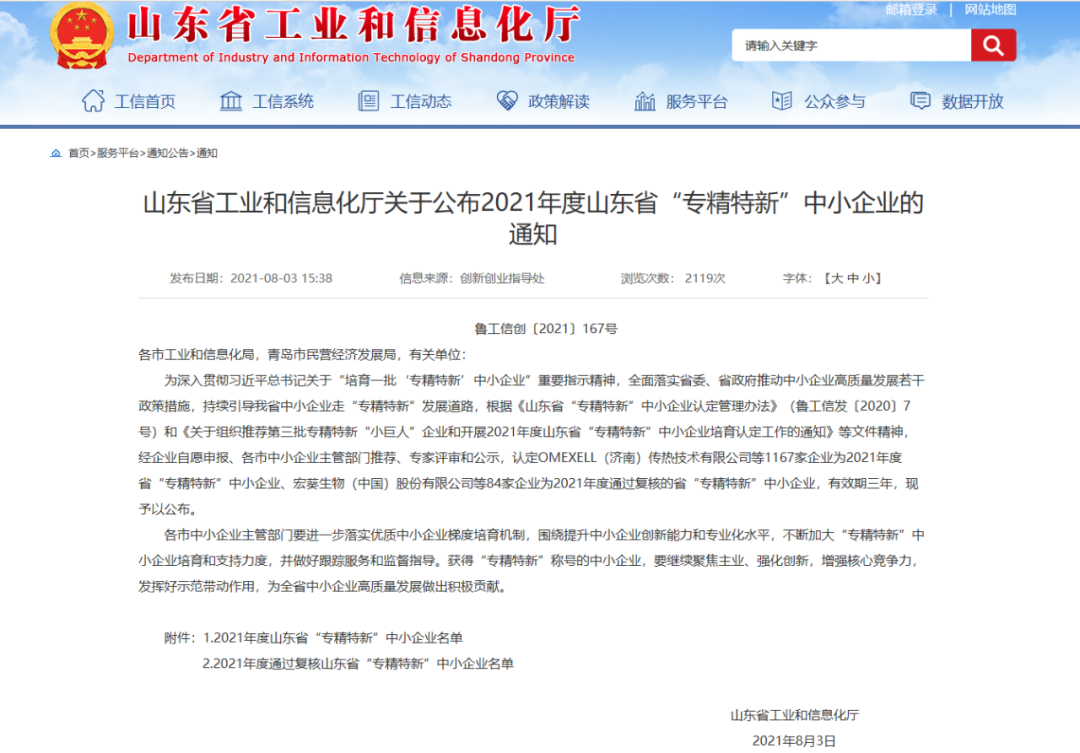1080x753 pixels.
Task: Click the chart icon beside 服务平台
Action: [x=645, y=101]
